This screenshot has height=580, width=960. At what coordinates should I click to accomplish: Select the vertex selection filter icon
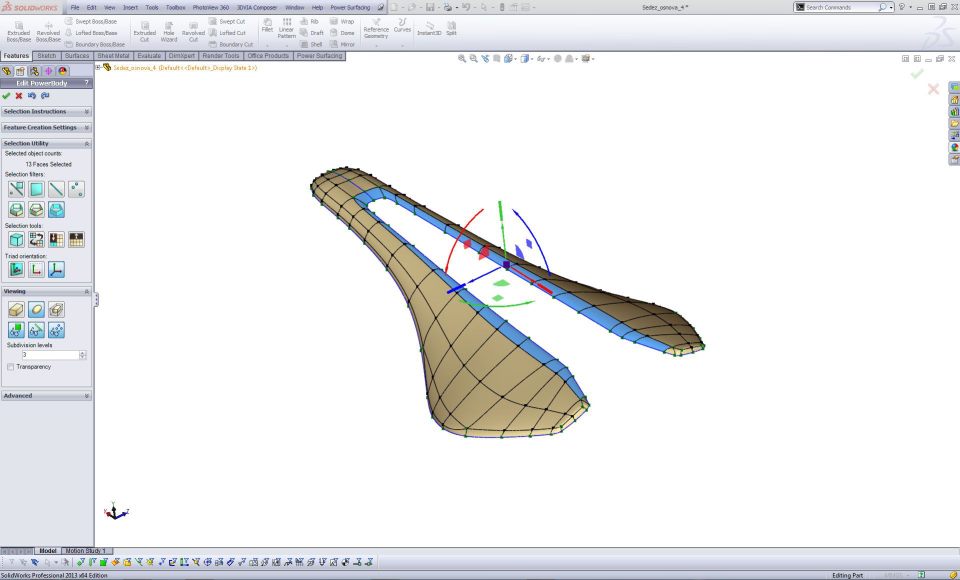point(76,189)
